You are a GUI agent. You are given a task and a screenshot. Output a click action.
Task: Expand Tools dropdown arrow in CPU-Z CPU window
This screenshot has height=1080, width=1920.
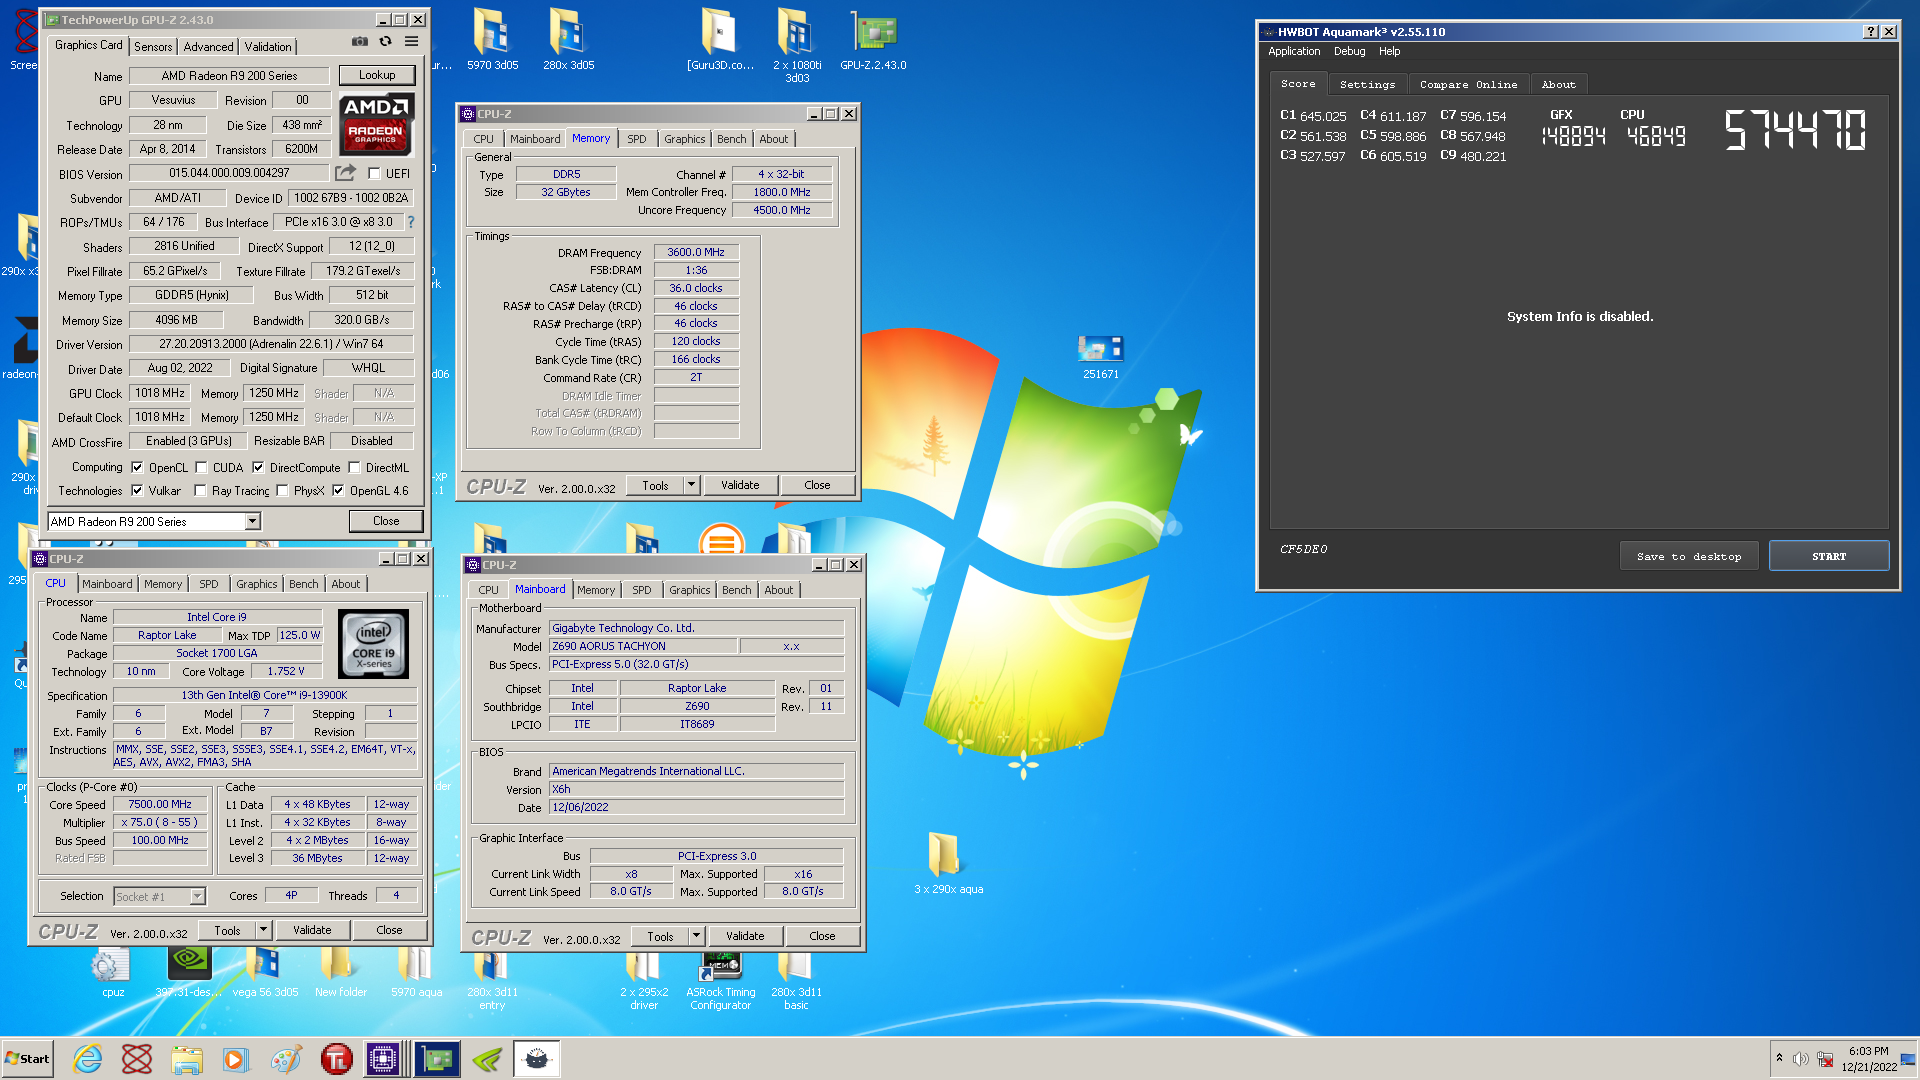click(263, 930)
